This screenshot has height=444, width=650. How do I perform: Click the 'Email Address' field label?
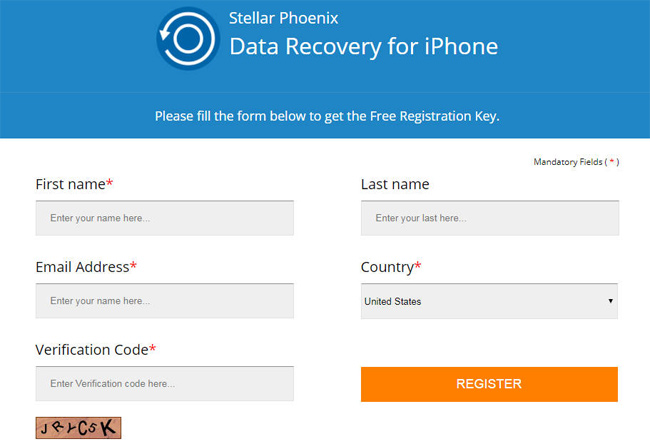[x=82, y=267]
